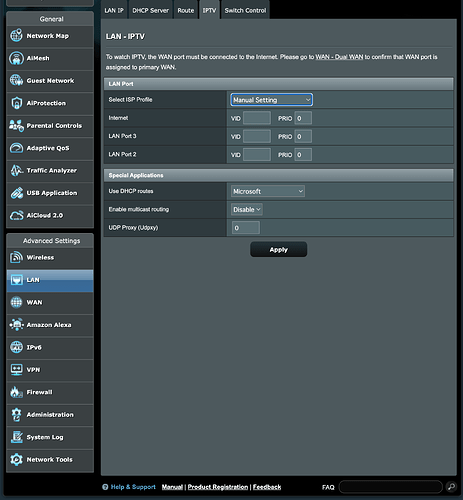This screenshot has height=500, width=463.
Task: Change the Enable multicast routing dropdown
Action: 247,209
